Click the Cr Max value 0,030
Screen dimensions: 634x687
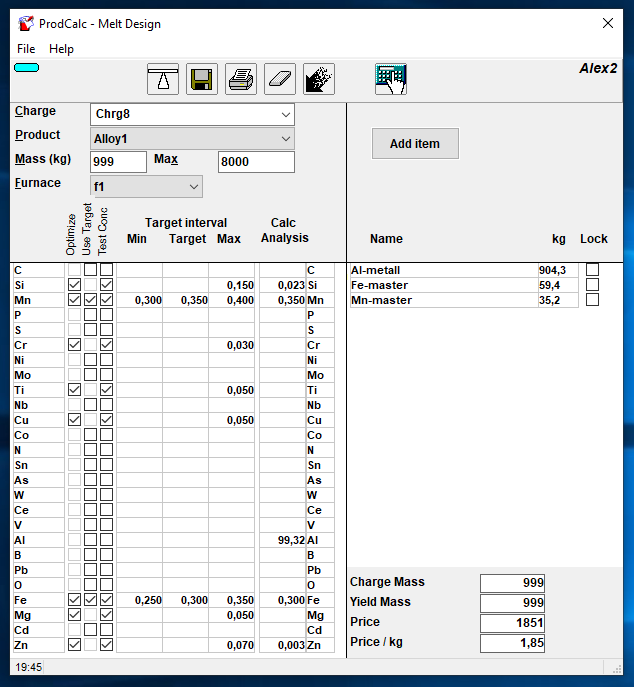pos(231,345)
